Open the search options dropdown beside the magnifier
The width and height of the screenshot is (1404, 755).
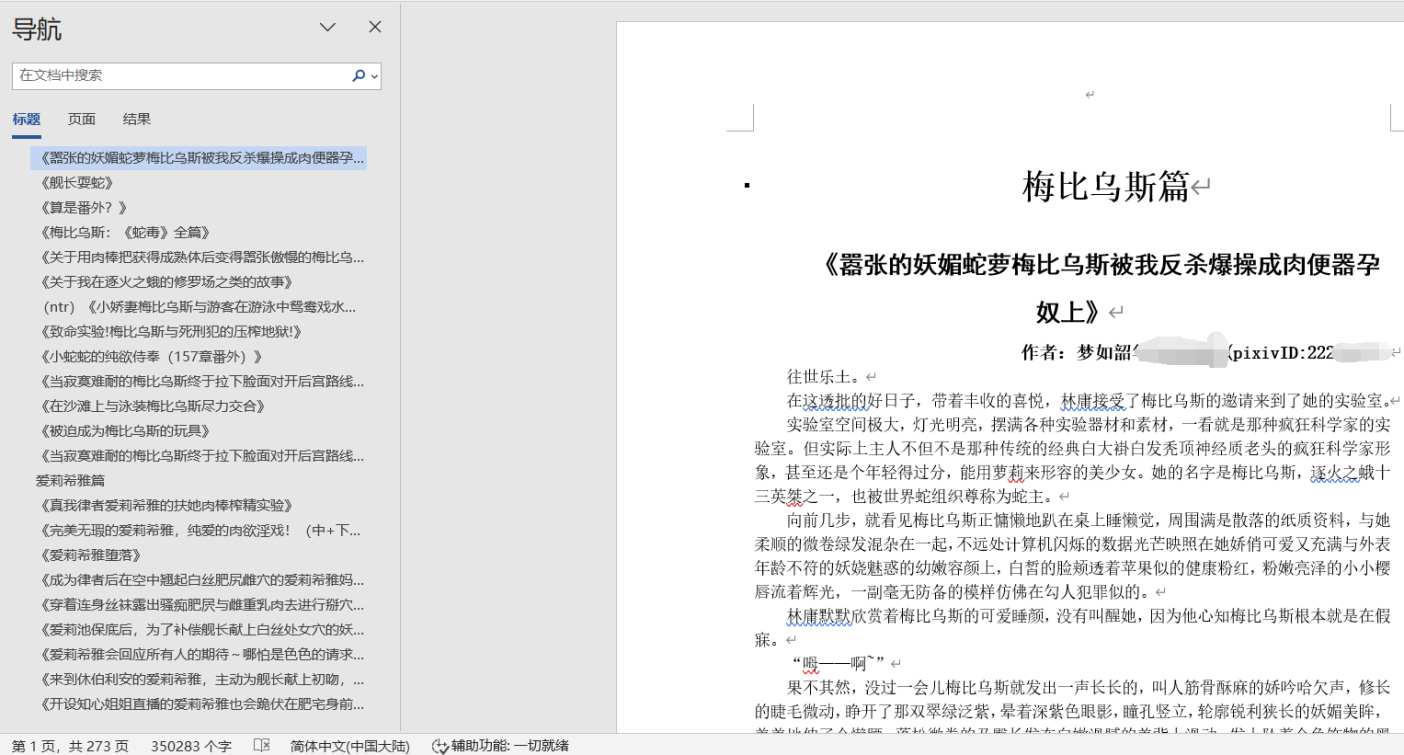click(x=372, y=74)
